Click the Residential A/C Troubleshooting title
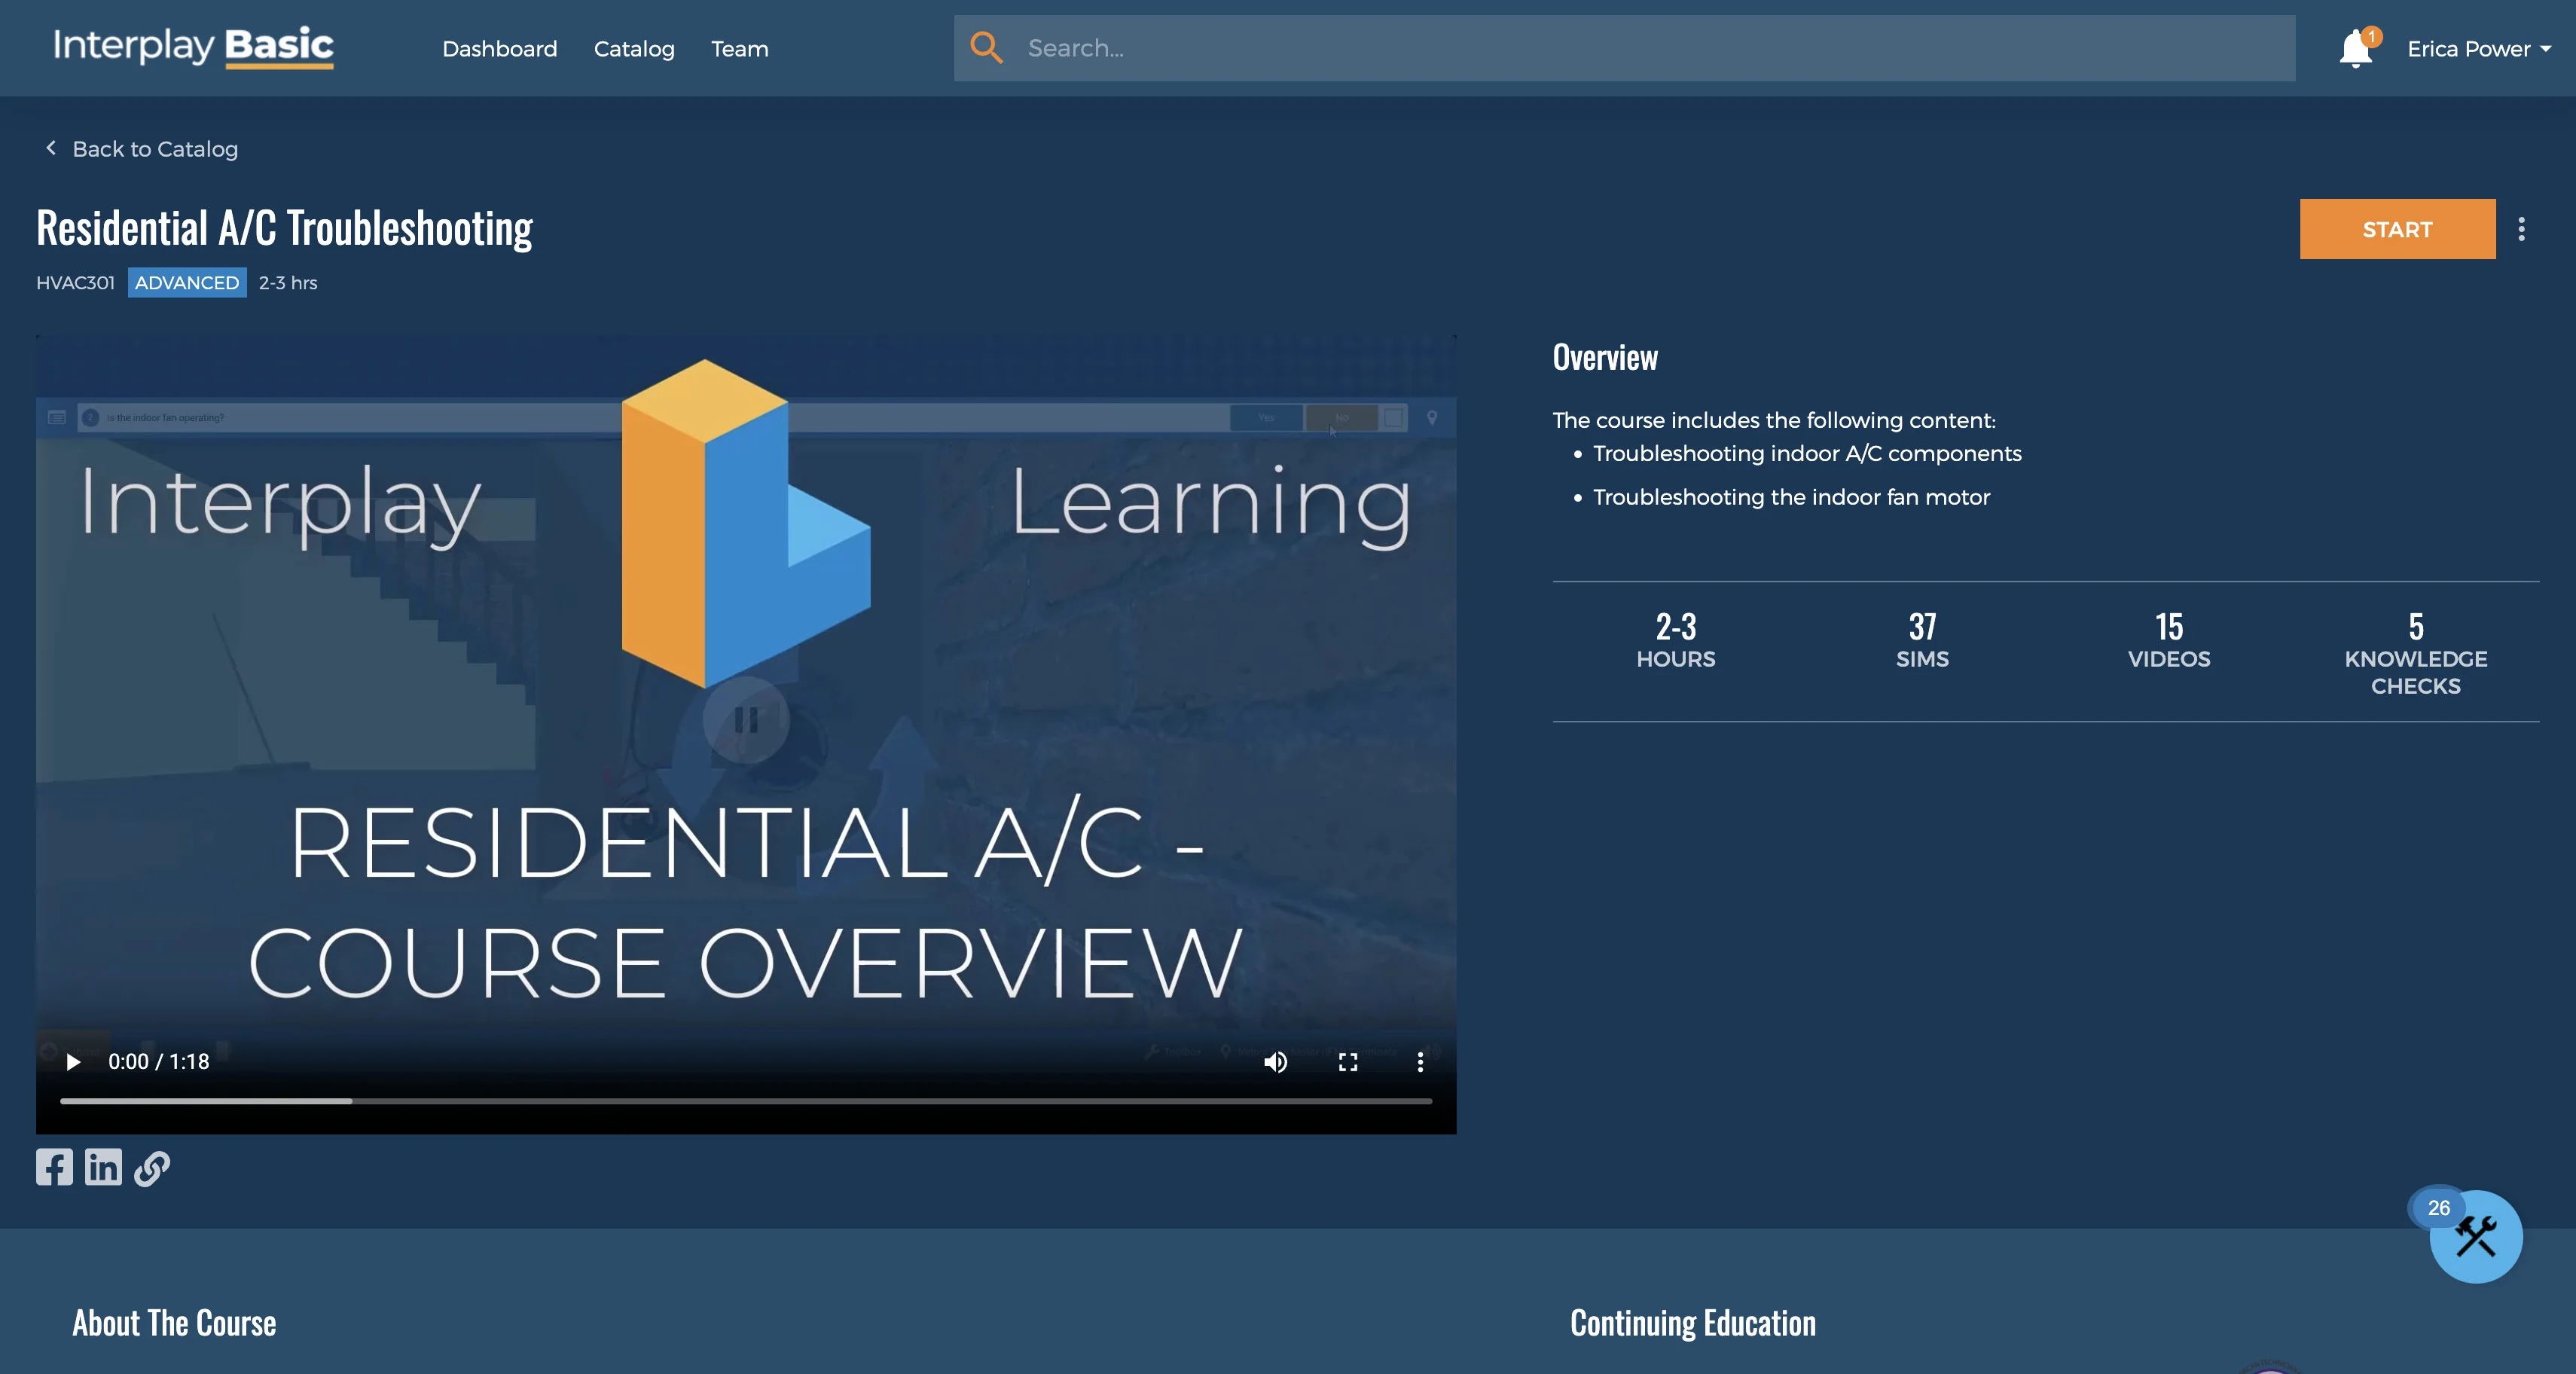Image resolution: width=2576 pixels, height=1374 pixels. [x=284, y=227]
